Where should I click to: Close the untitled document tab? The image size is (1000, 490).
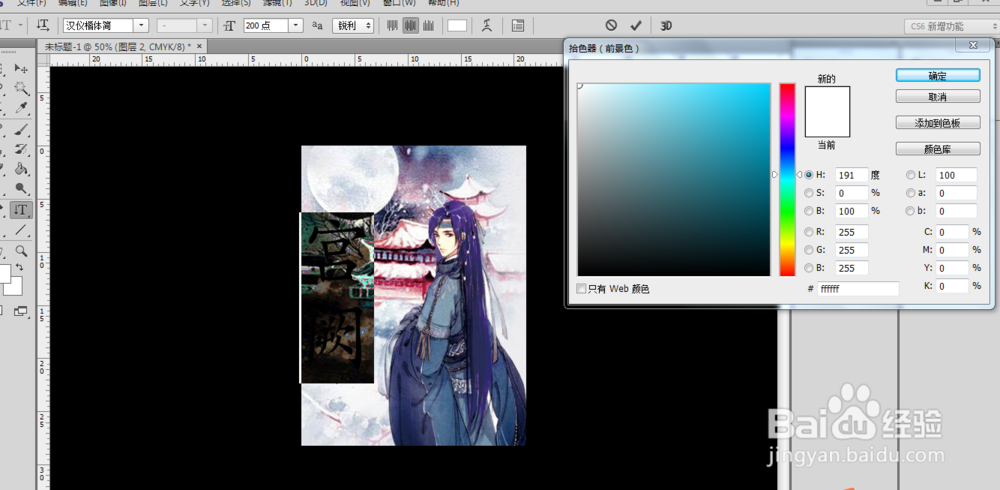coord(200,47)
